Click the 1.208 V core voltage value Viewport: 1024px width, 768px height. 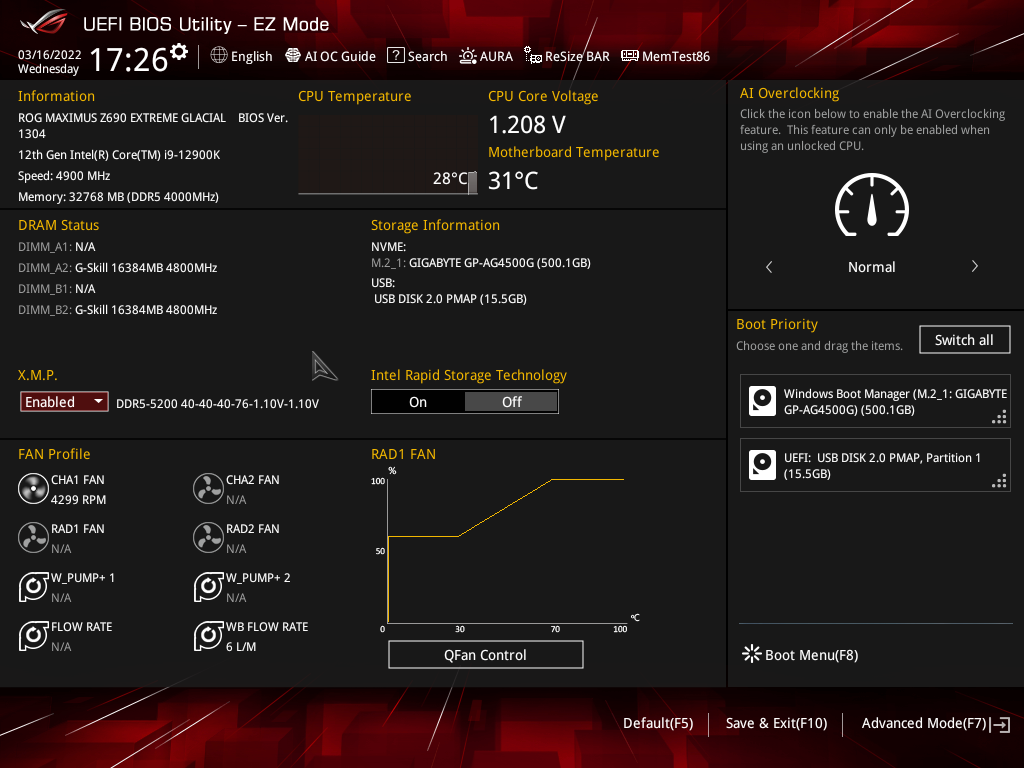tap(527, 125)
